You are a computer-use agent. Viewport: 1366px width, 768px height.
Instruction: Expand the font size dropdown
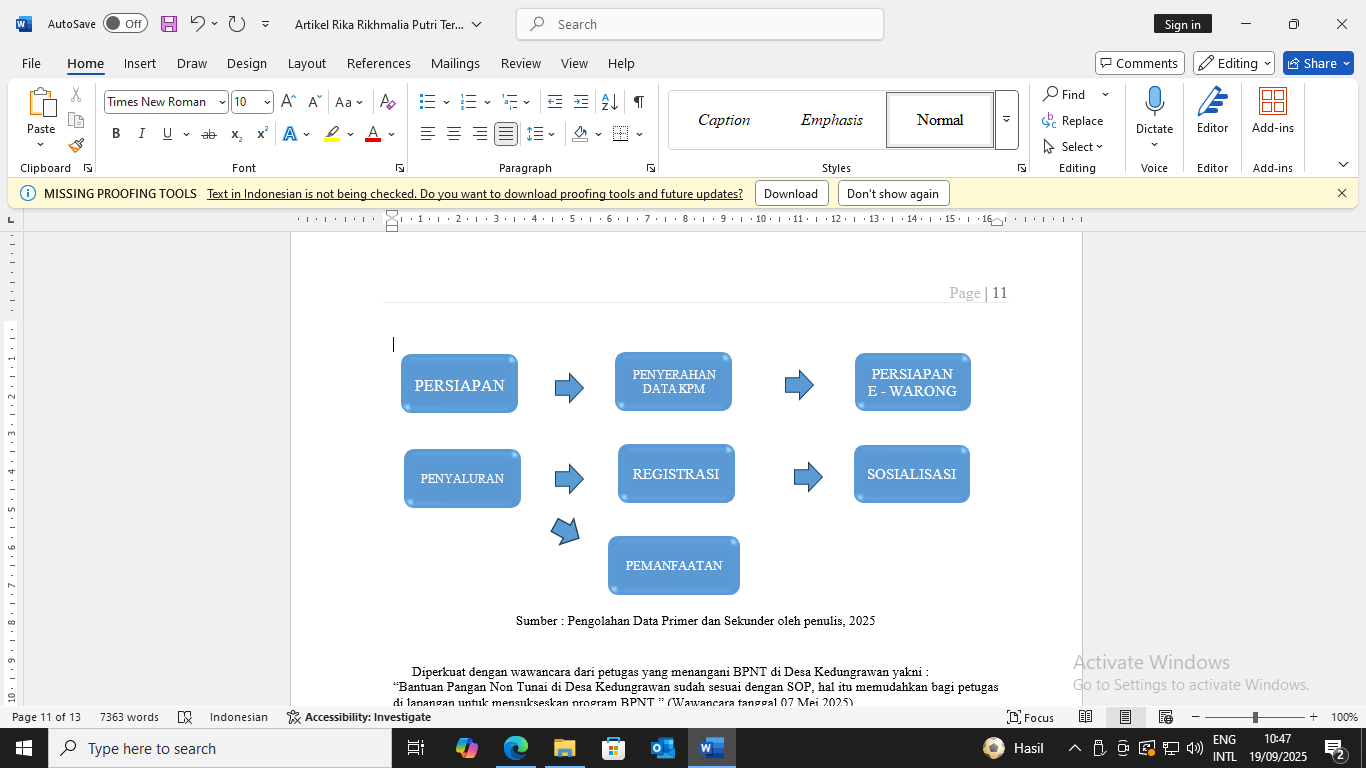click(267, 102)
